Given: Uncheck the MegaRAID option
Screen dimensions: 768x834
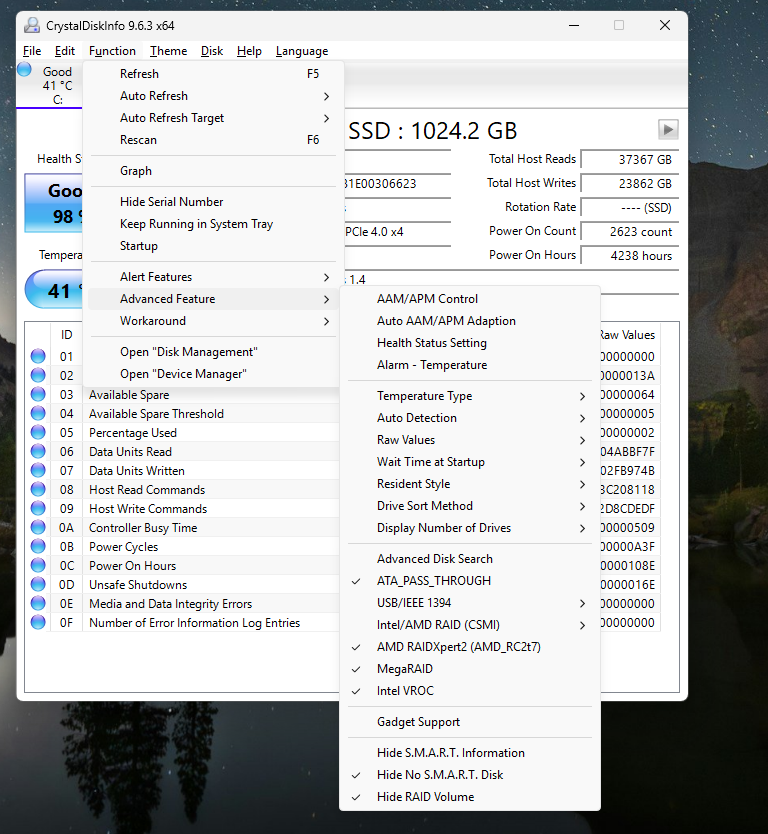Looking at the screenshot, I should [404, 669].
